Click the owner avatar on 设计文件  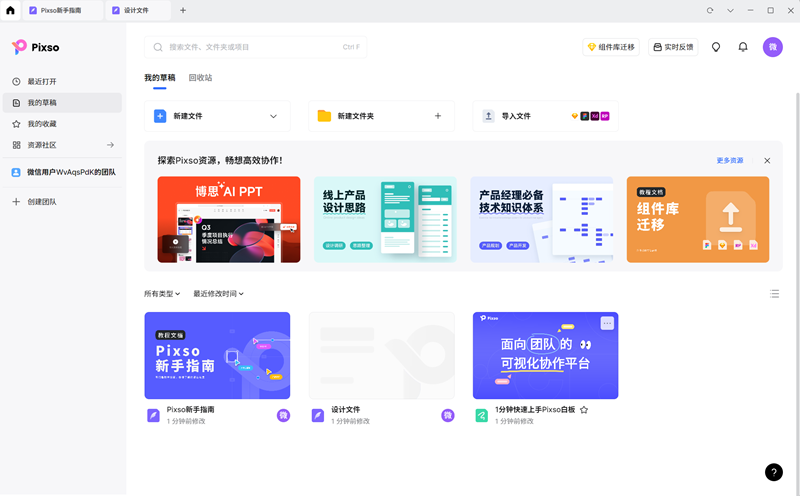click(x=447, y=415)
